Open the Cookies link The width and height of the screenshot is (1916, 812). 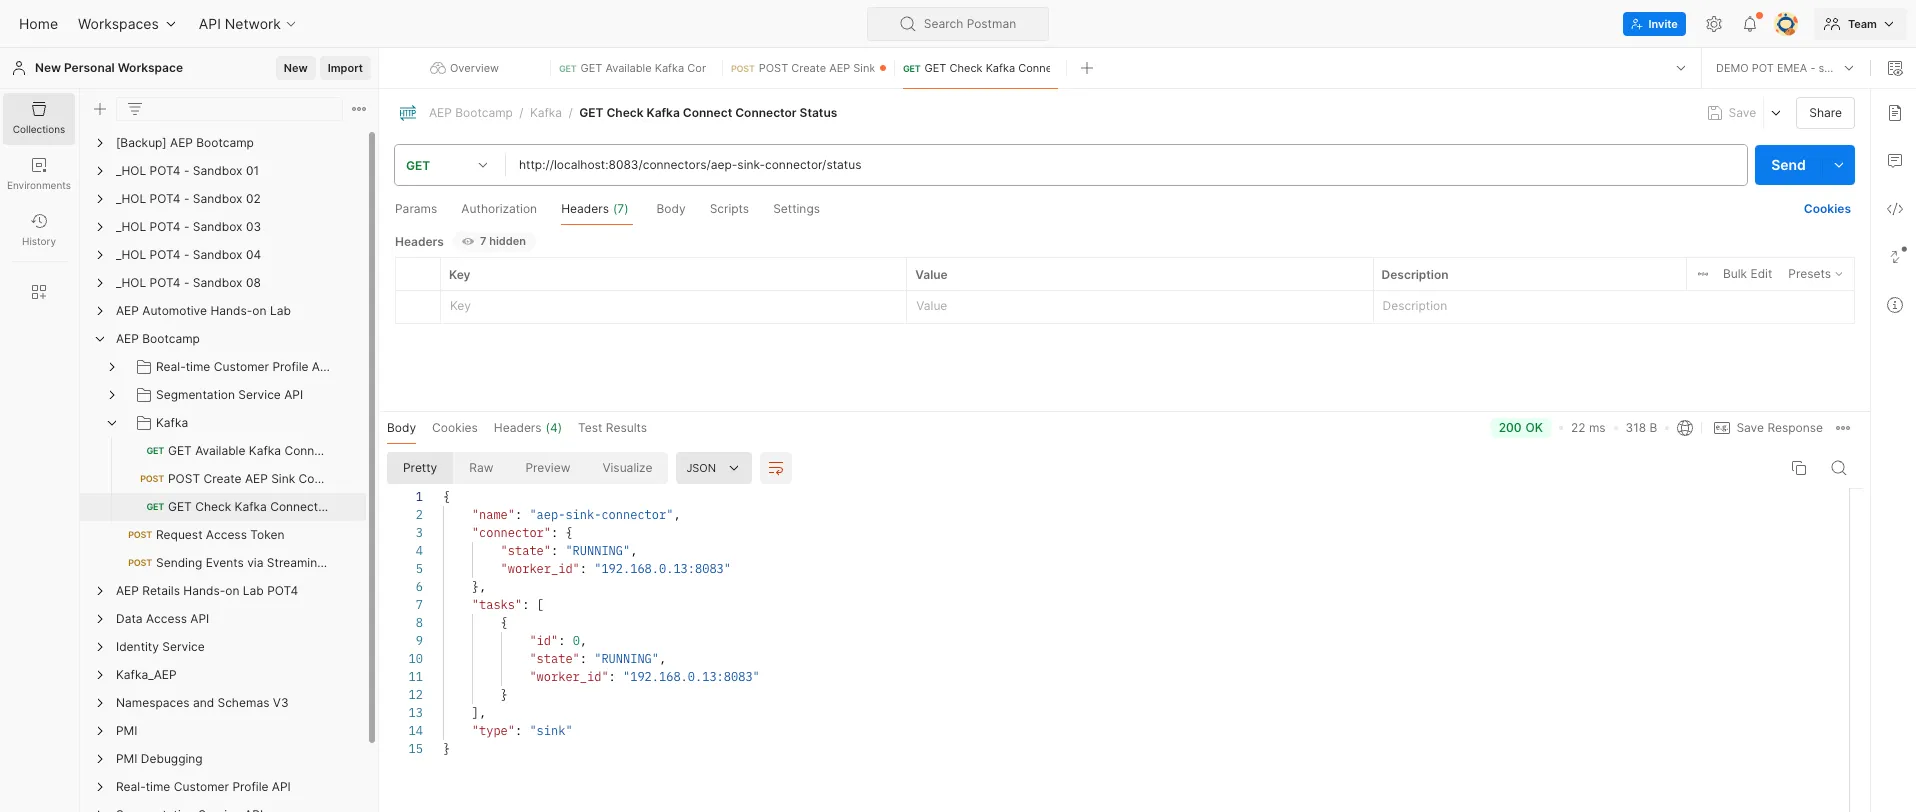(1827, 209)
